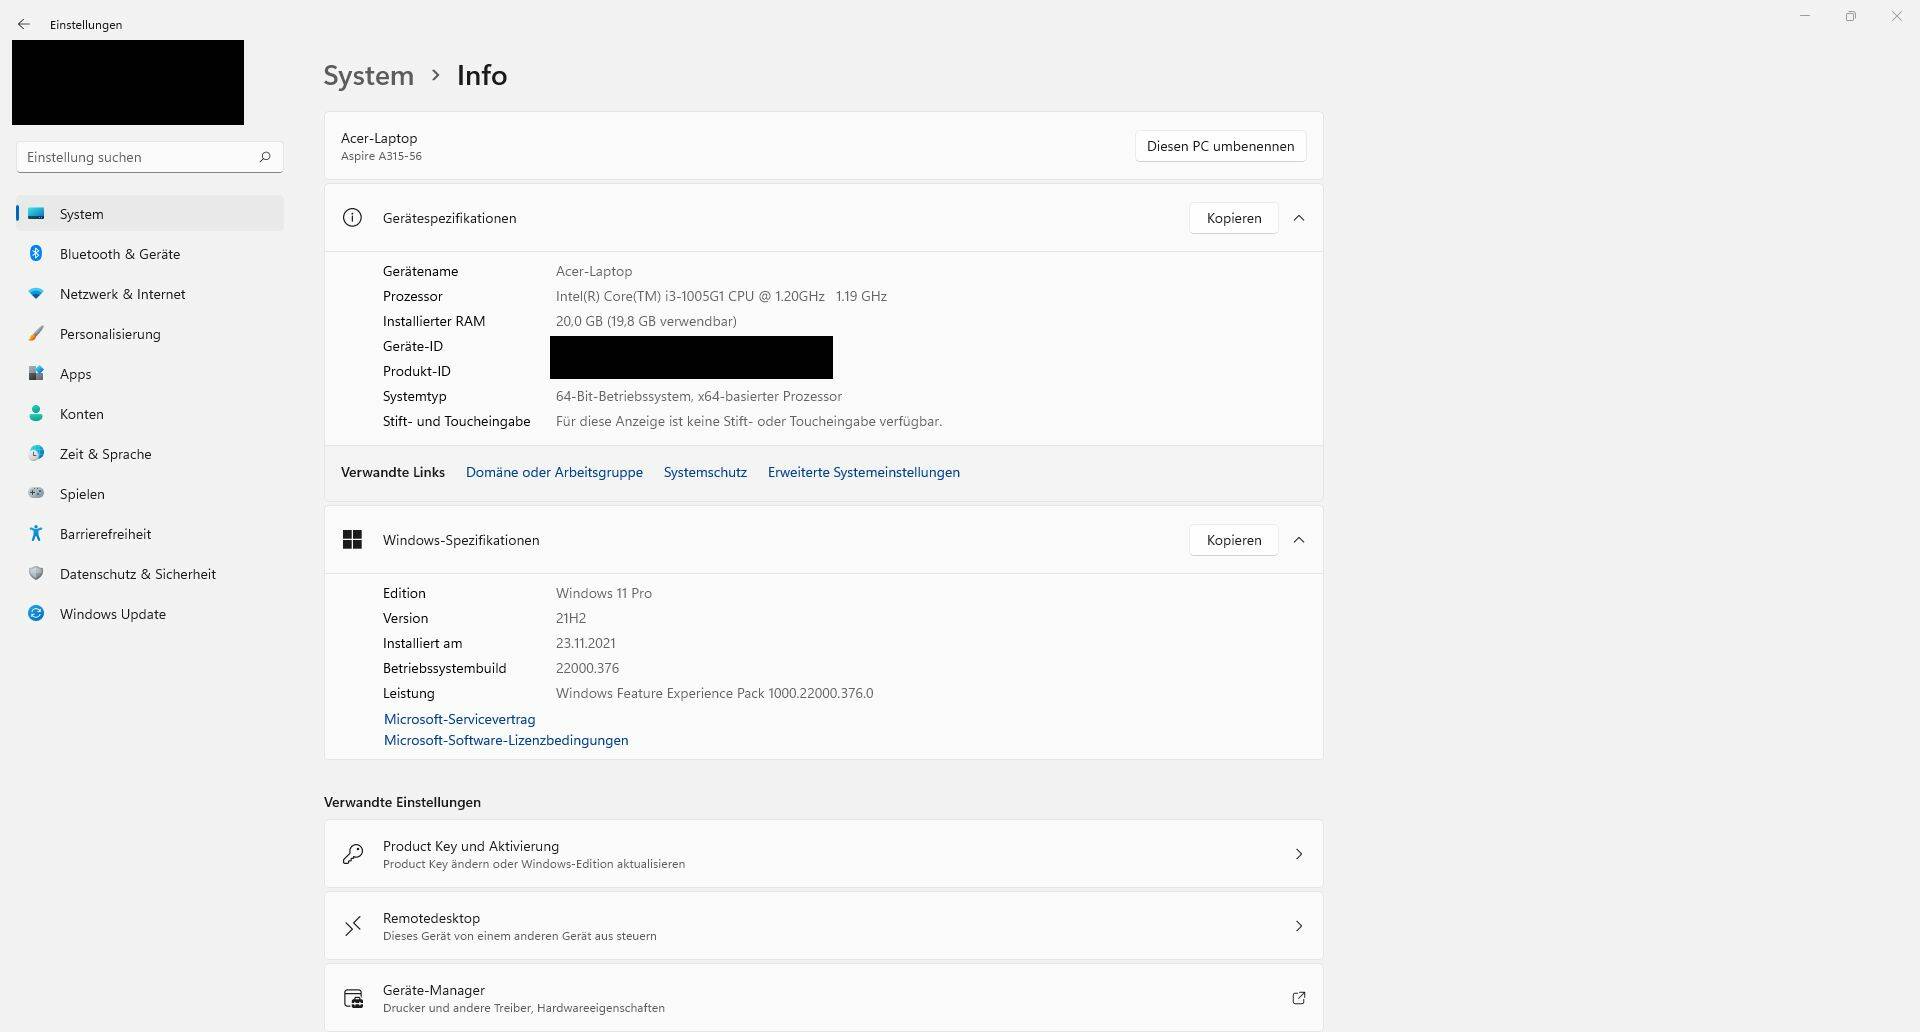1920x1032 pixels.
Task: Click the Windows 11 Pro edition value
Action: pos(604,593)
